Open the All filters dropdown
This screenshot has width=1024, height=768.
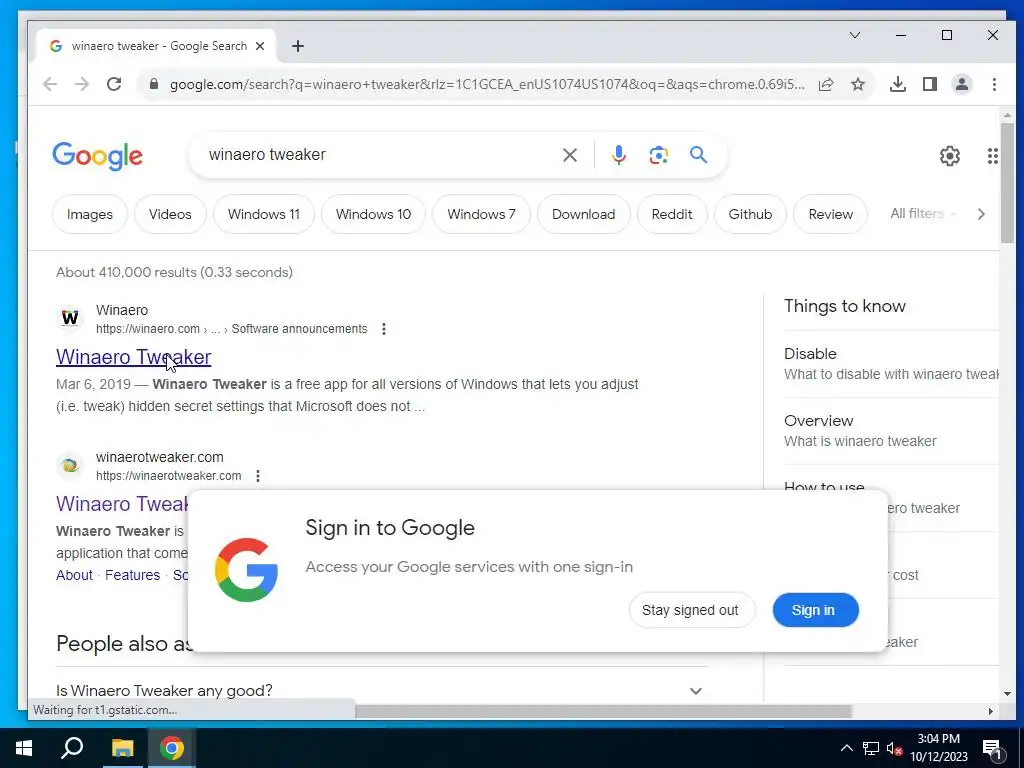click(923, 214)
